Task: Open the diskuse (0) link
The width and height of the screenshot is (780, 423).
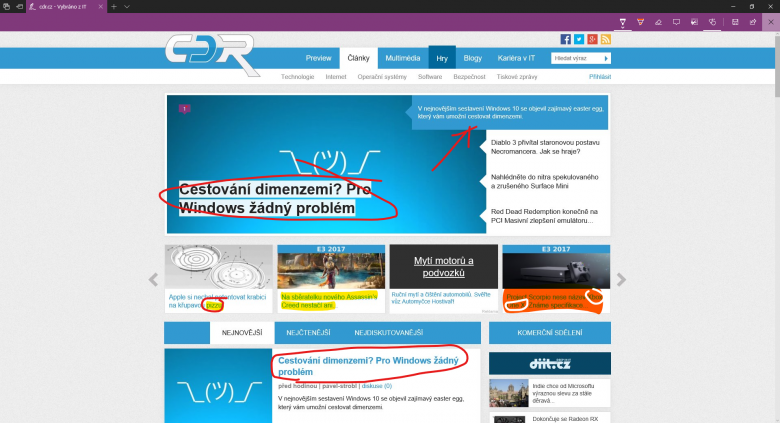Action: coord(377,386)
